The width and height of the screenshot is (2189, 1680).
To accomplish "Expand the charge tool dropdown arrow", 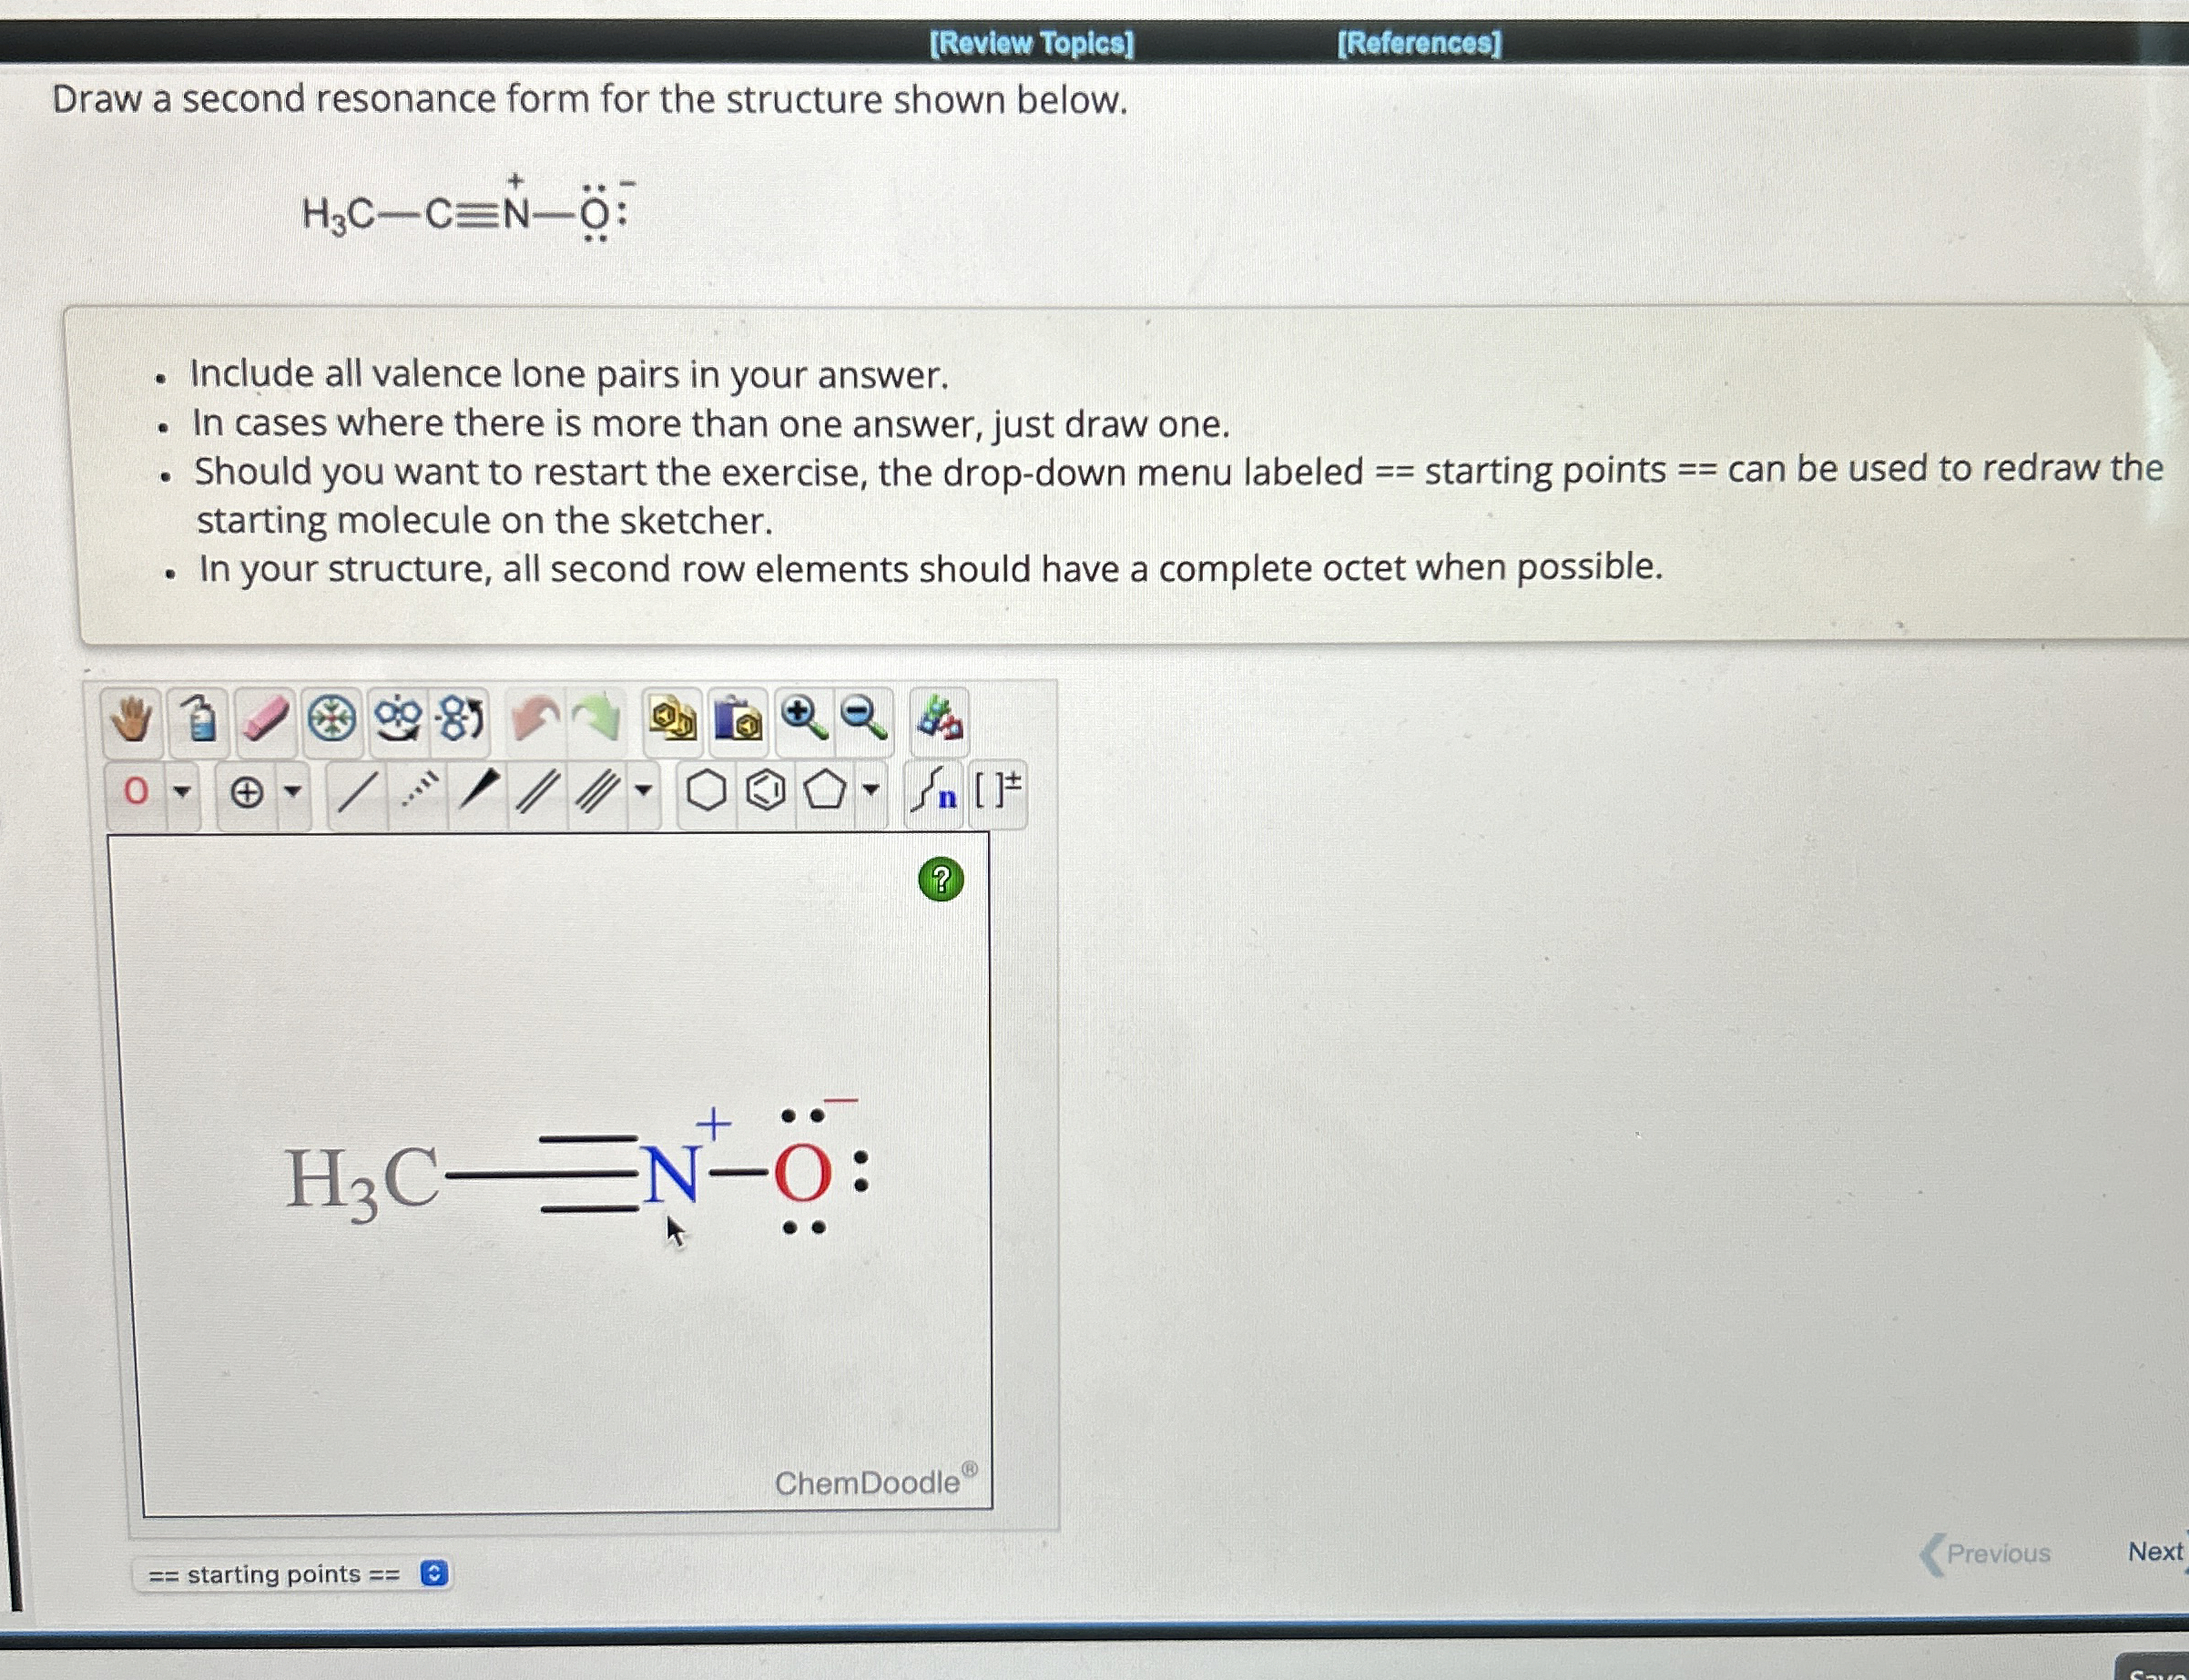I will (x=292, y=792).
